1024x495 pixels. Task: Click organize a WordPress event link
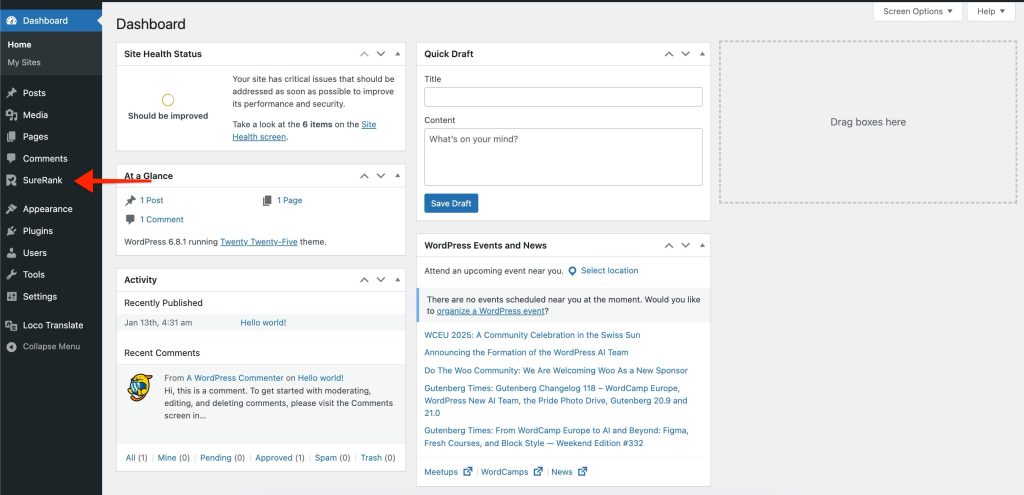(x=490, y=311)
